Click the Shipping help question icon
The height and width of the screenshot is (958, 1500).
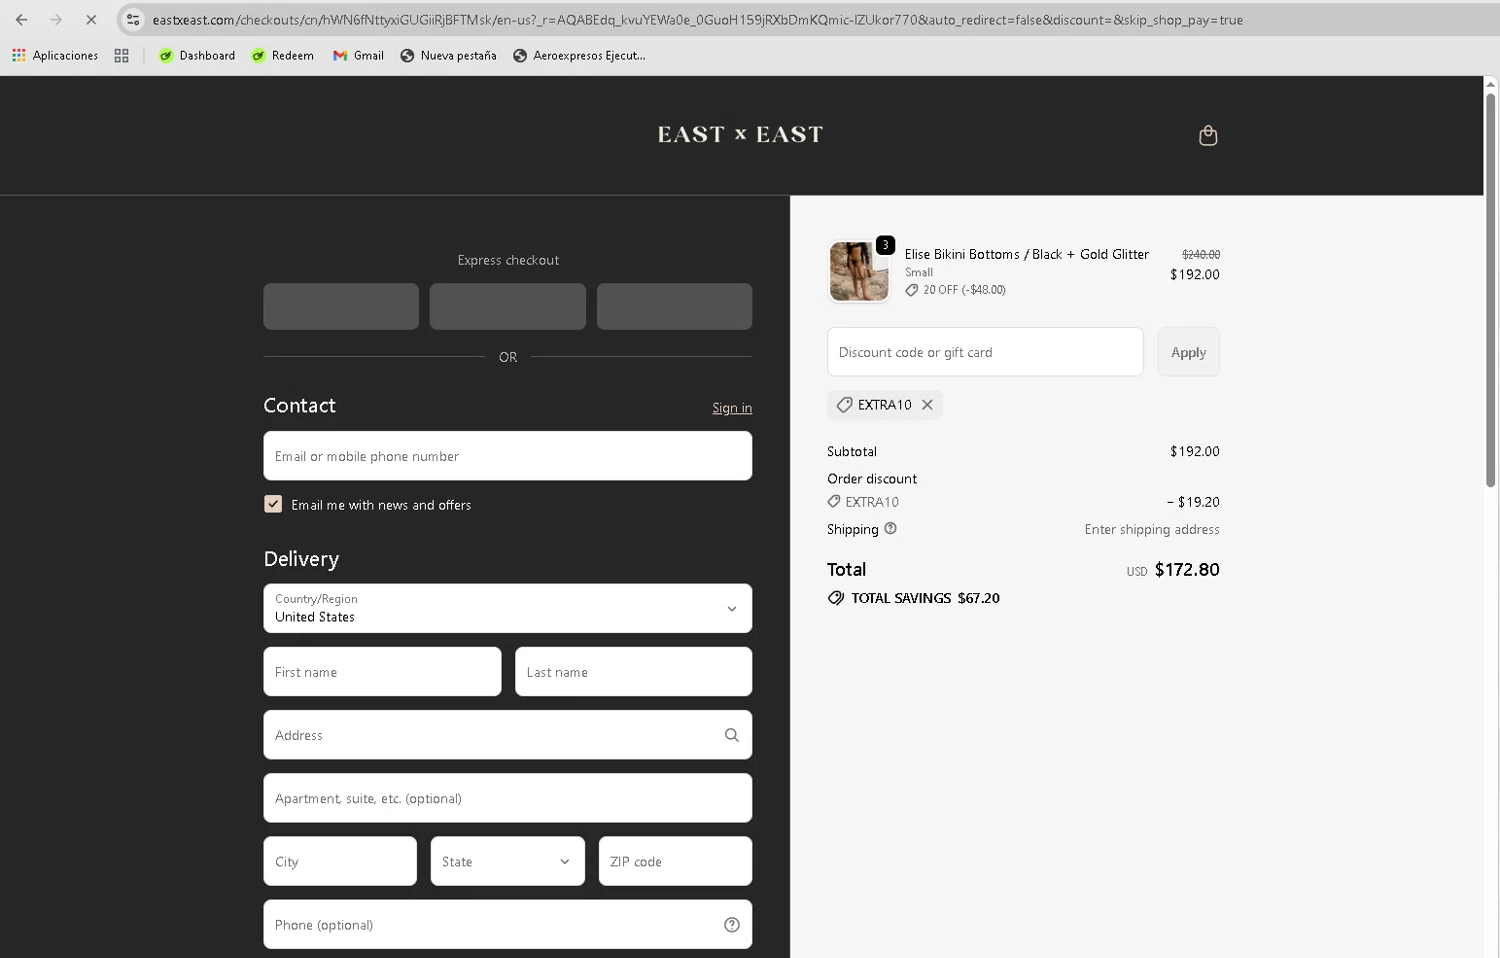[x=890, y=529]
